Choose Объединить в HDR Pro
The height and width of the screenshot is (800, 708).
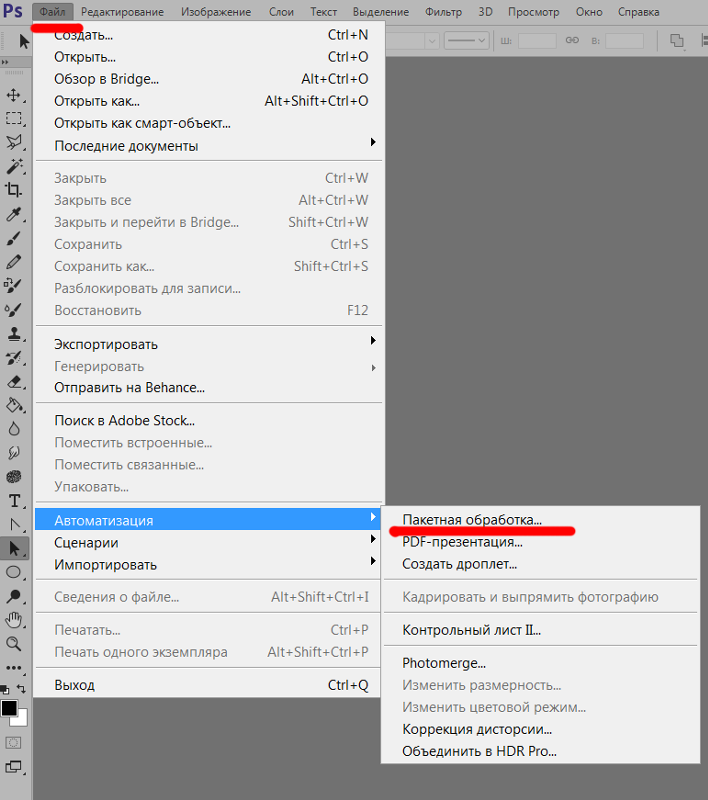(x=541, y=751)
